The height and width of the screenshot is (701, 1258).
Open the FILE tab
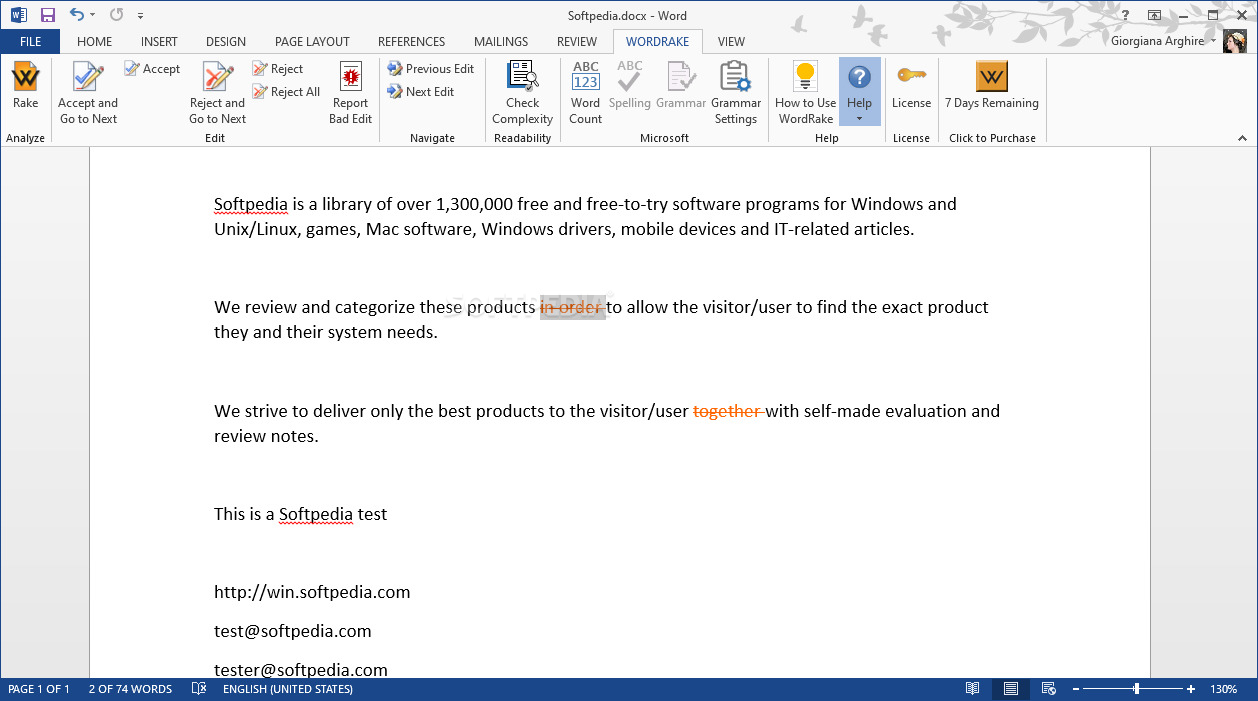pos(30,42)
